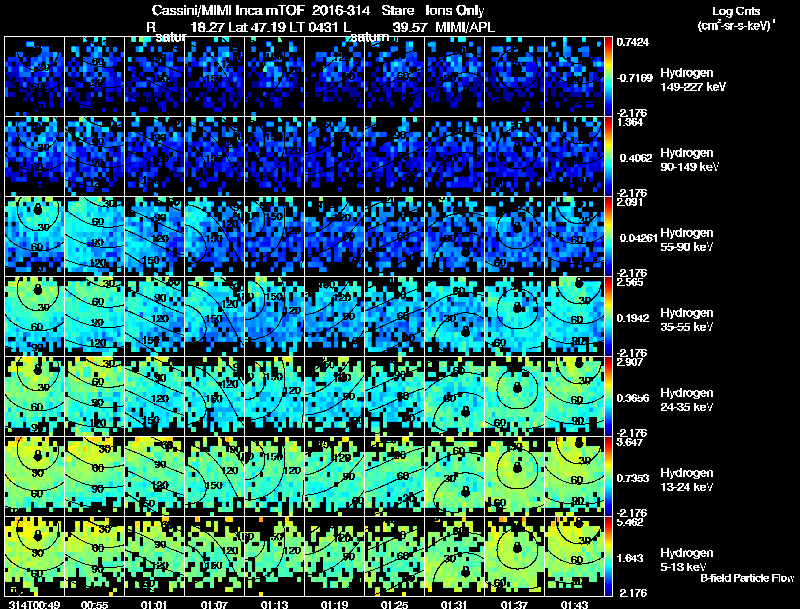Select the Hydrogen 55-90 keV panel at 01:31
This screenshot has height=609, width=800.
coord(454,237)
